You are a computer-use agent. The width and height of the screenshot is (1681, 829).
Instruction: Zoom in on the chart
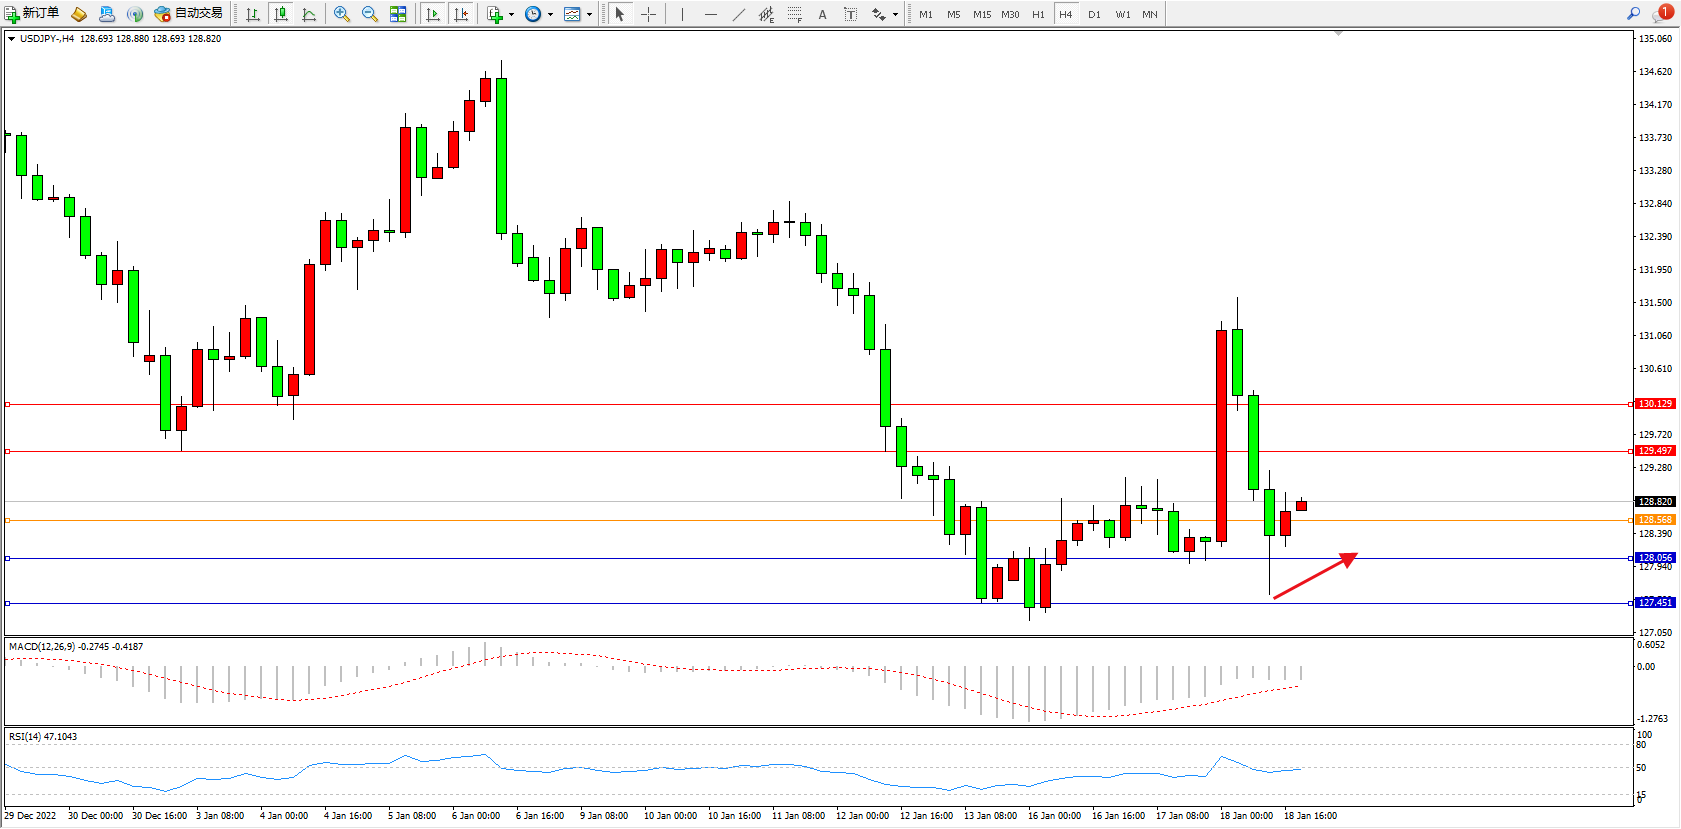[x=342, y=14]
